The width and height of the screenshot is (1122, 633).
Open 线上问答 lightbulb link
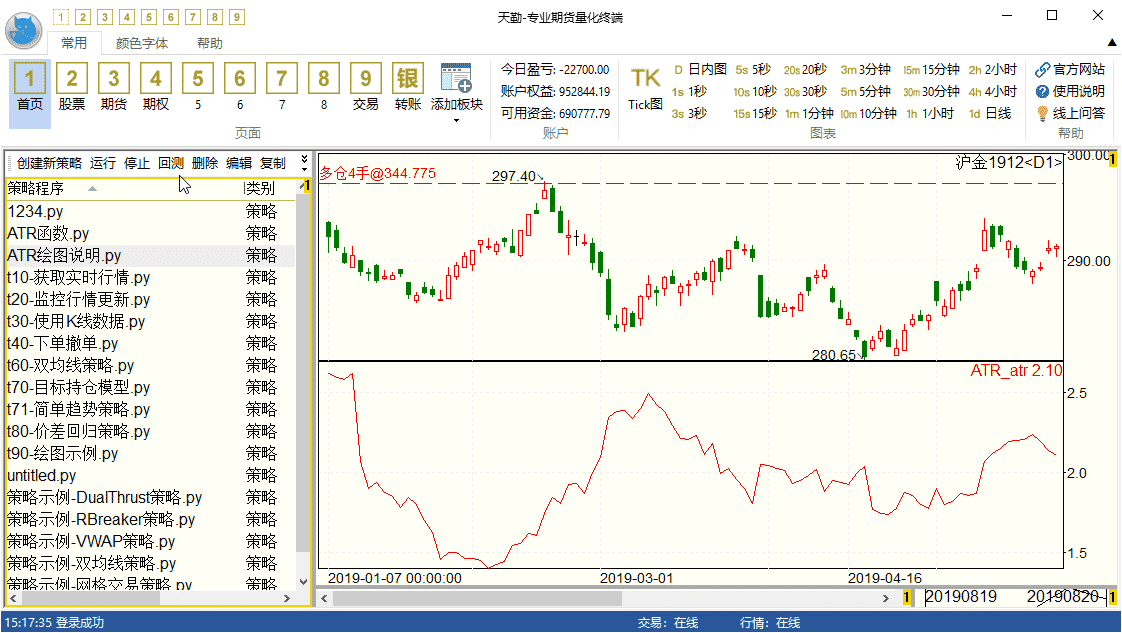pos(1070,113)
